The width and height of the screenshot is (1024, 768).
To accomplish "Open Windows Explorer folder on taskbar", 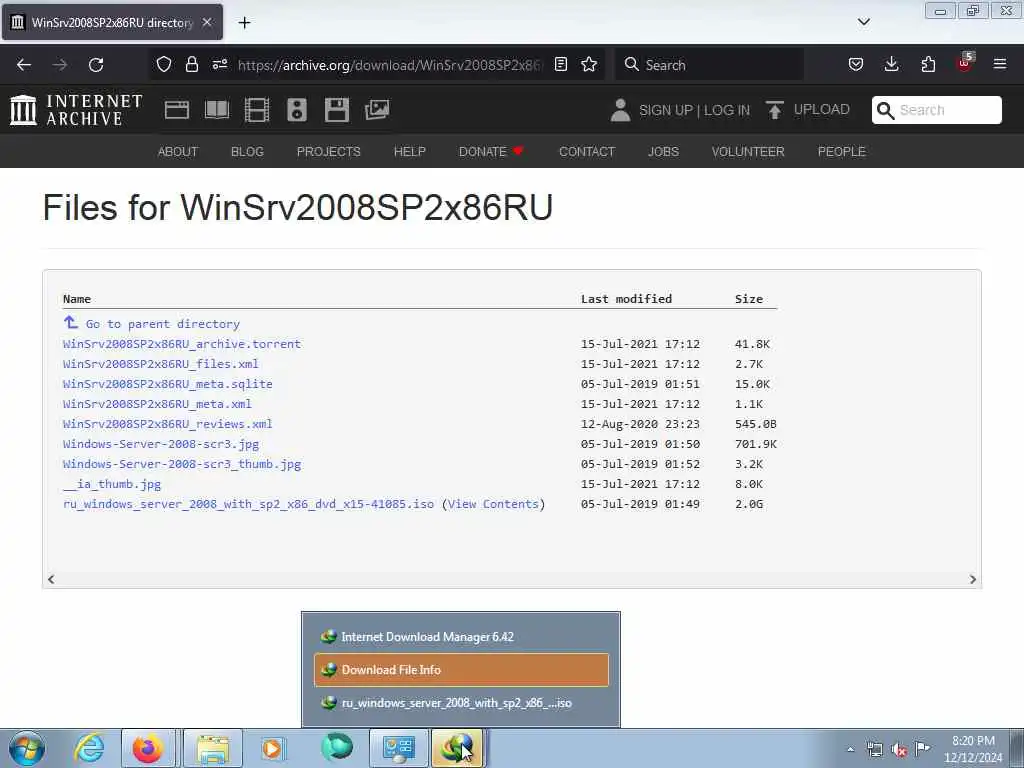I will click(x=213, y=748).
